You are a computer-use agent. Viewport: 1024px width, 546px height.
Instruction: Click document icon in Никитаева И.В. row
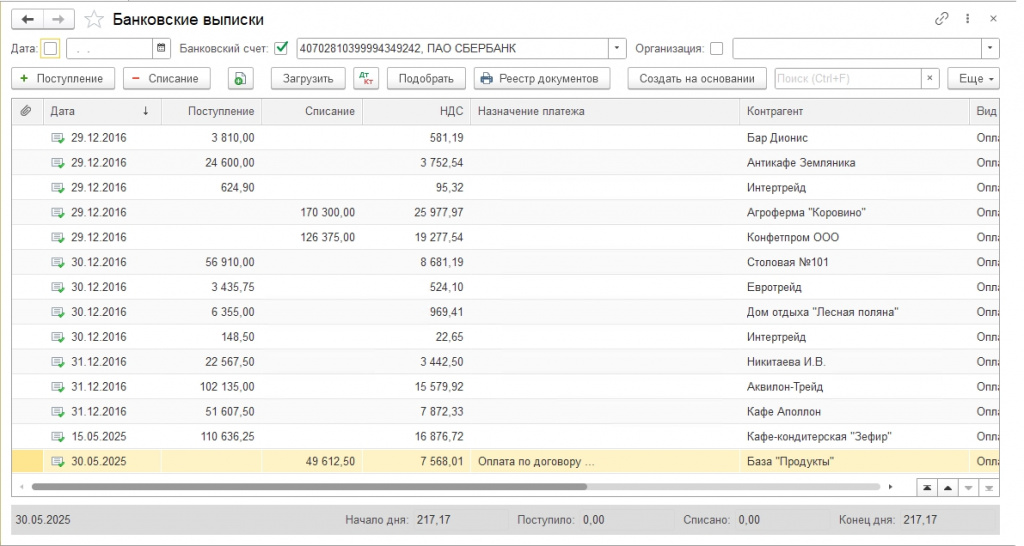point(58,362)
